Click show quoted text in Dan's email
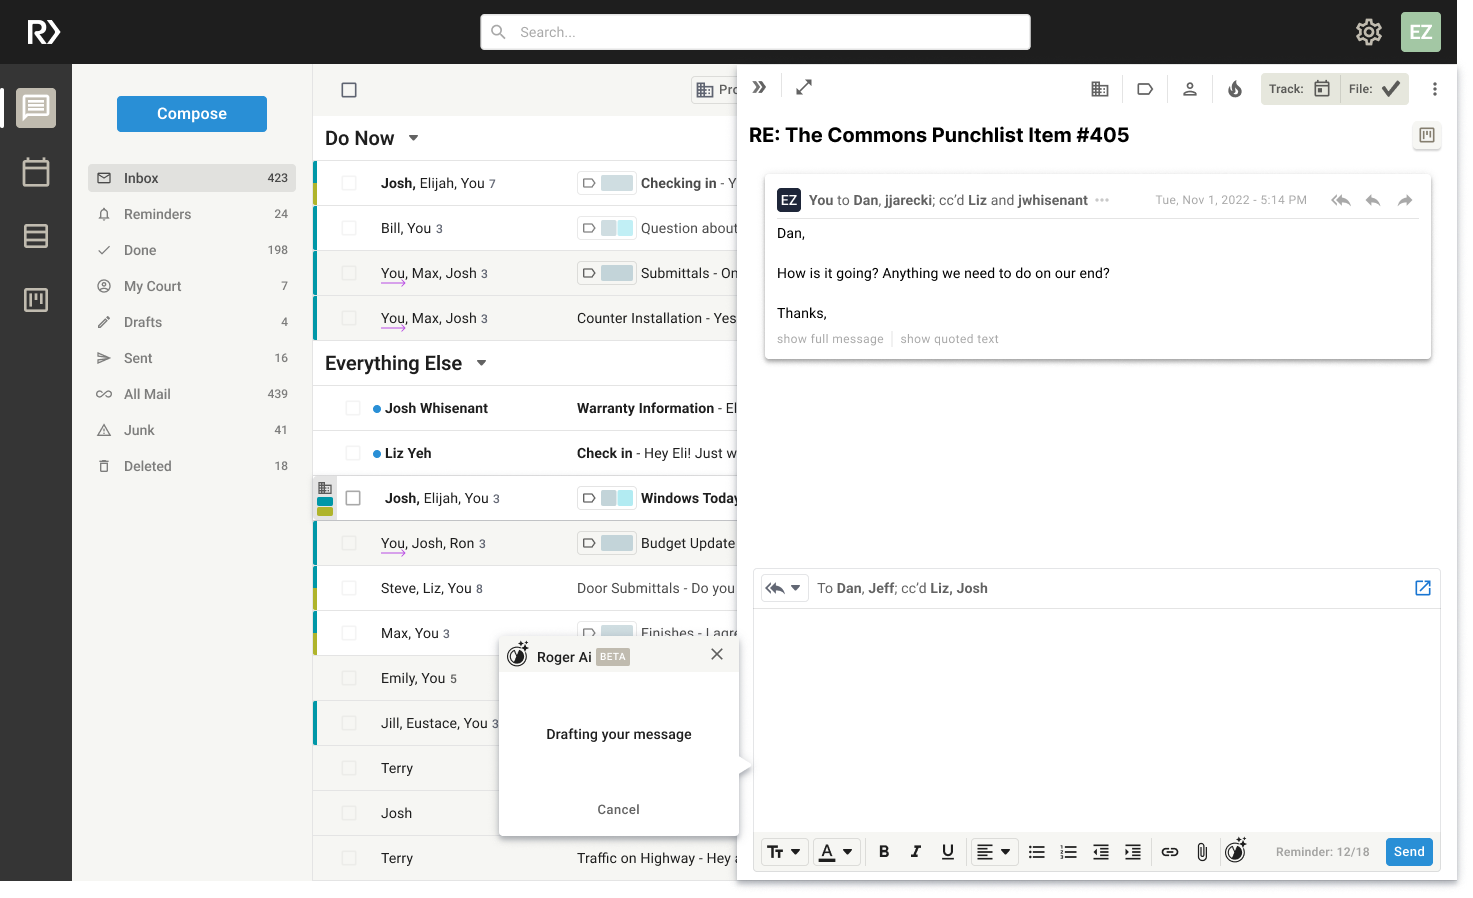Image resolution: width=1473 pixels, height=898 pixels. pyautogui.click(x=948, y=338)
